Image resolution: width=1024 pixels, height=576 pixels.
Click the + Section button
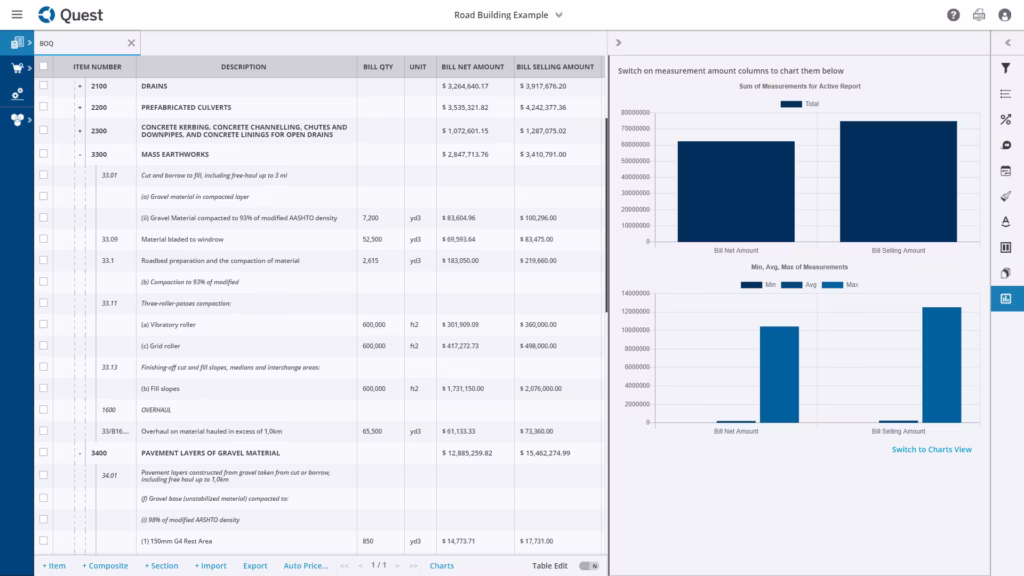click(x=161, y=566)
